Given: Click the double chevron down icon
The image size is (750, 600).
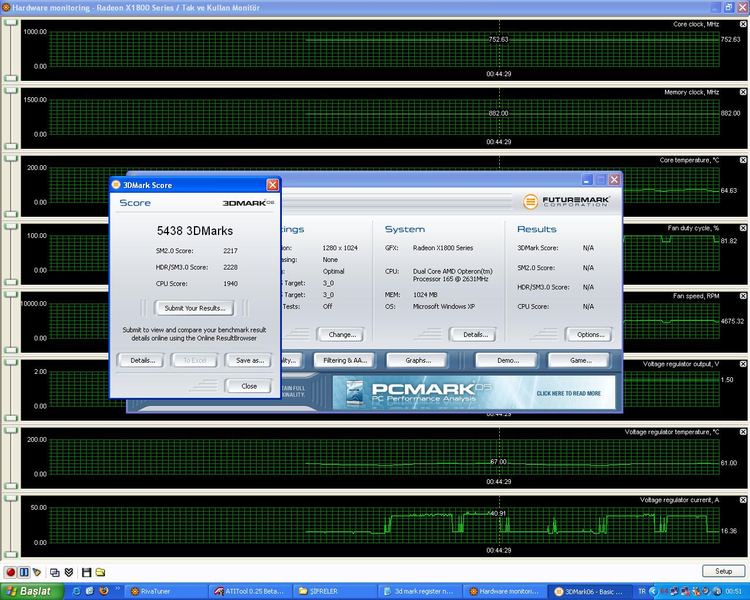Looking at the screenshot, I should pos(68,572).
